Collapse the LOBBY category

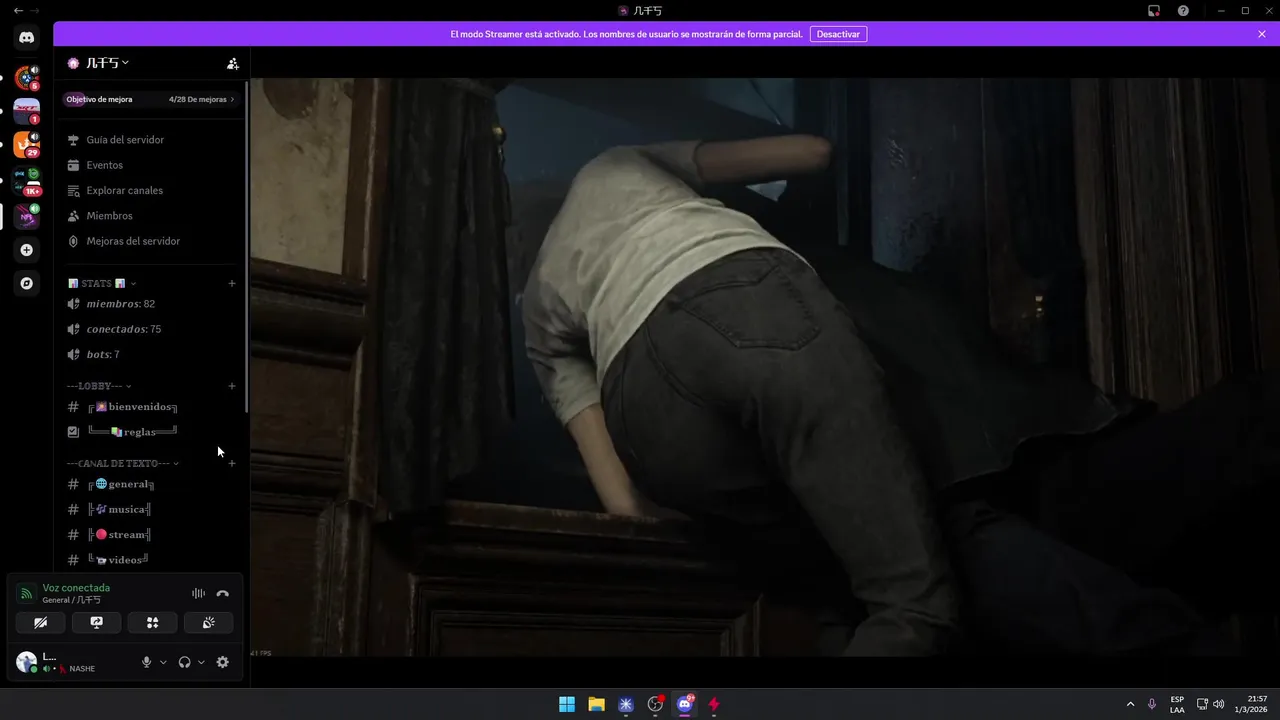[x=99, y=386]
